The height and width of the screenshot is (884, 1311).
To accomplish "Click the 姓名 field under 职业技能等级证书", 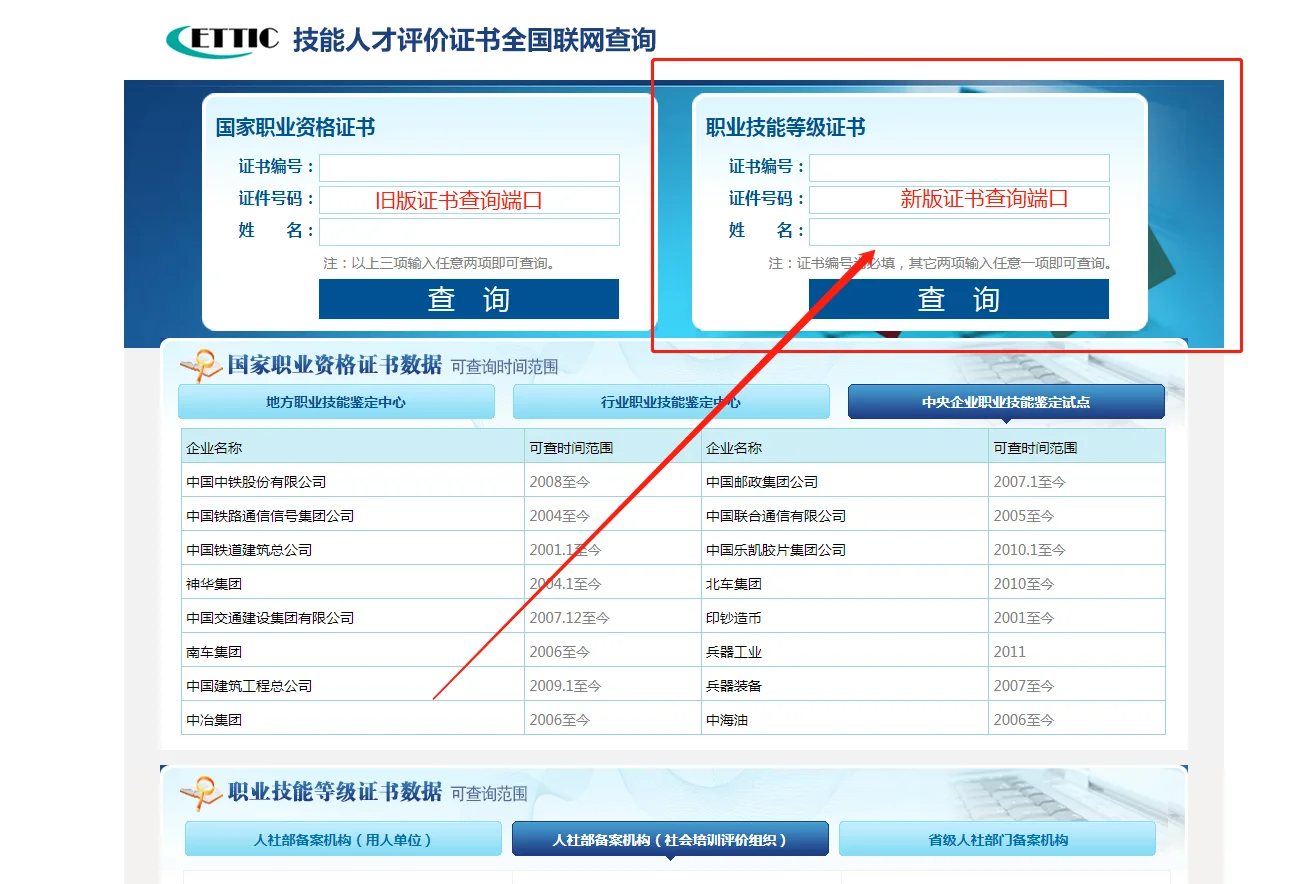I will click(x=958, y=231).
